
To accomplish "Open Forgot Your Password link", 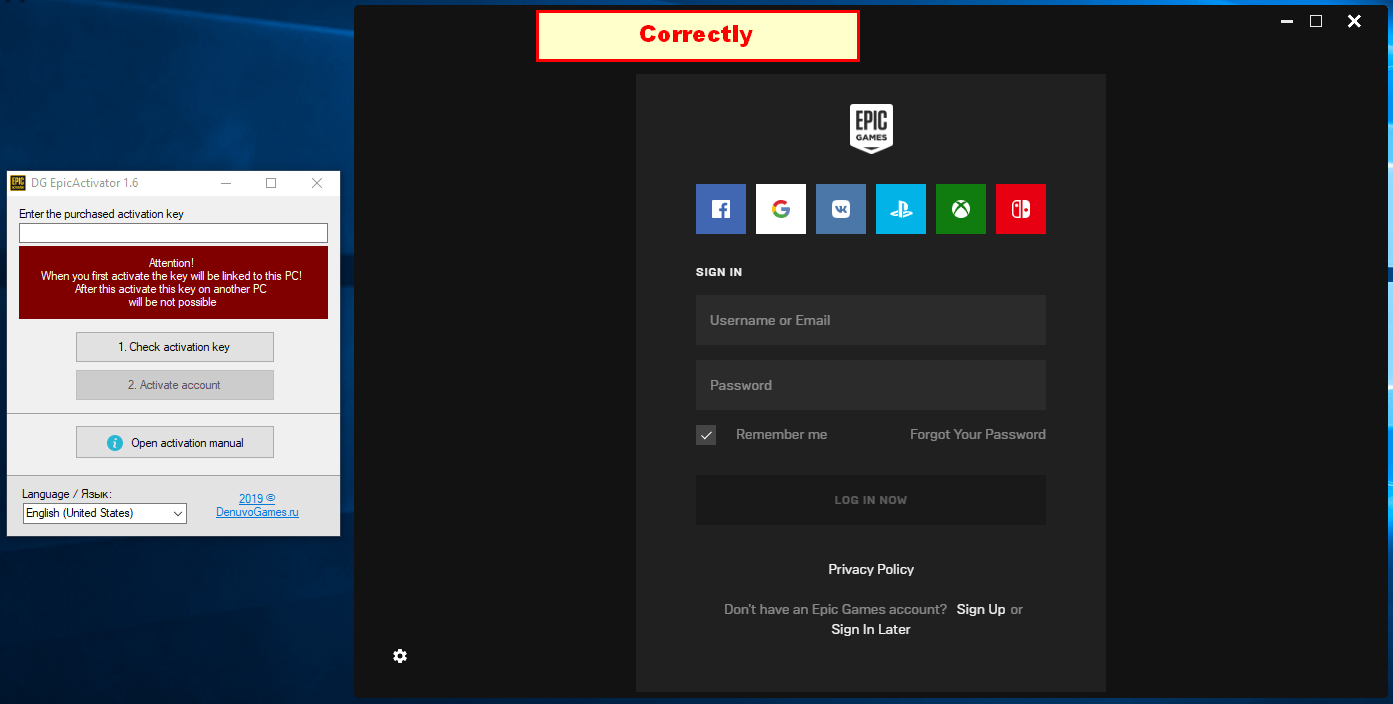I will pyautogui.click(x=978, y=434).
